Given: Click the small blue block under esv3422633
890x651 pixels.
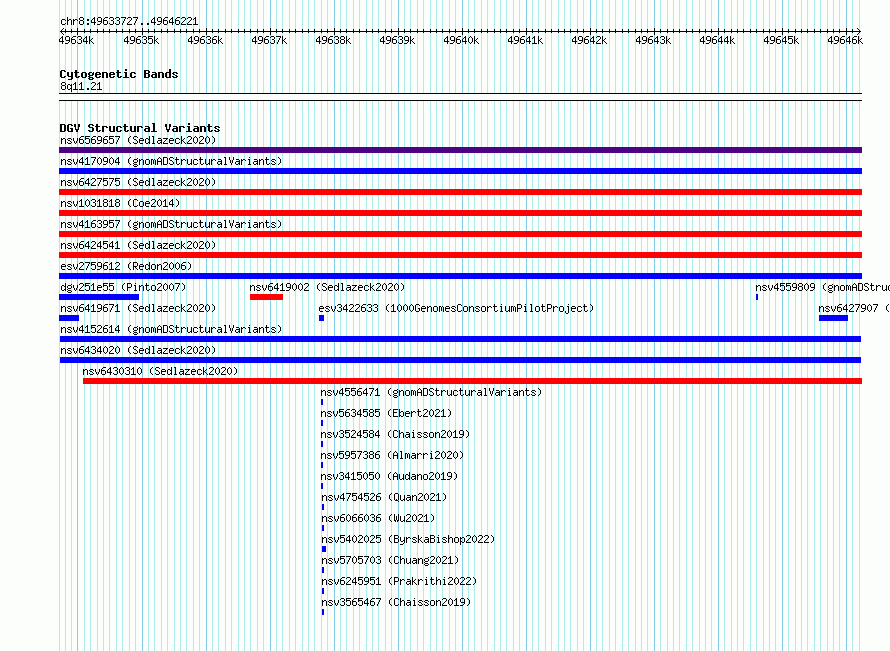Looking at the screenshot, I should tap(321, 318).
